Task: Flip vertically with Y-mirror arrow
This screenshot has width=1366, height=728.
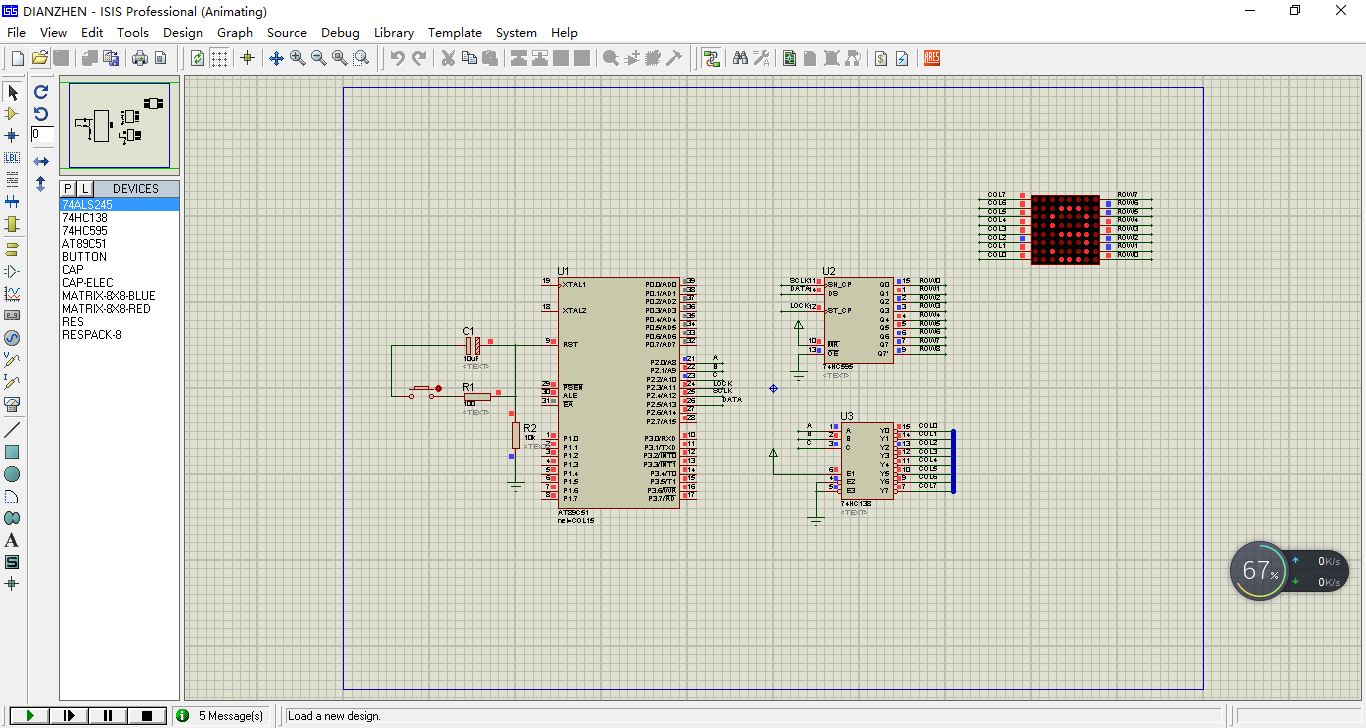Action: click(41, 184)
